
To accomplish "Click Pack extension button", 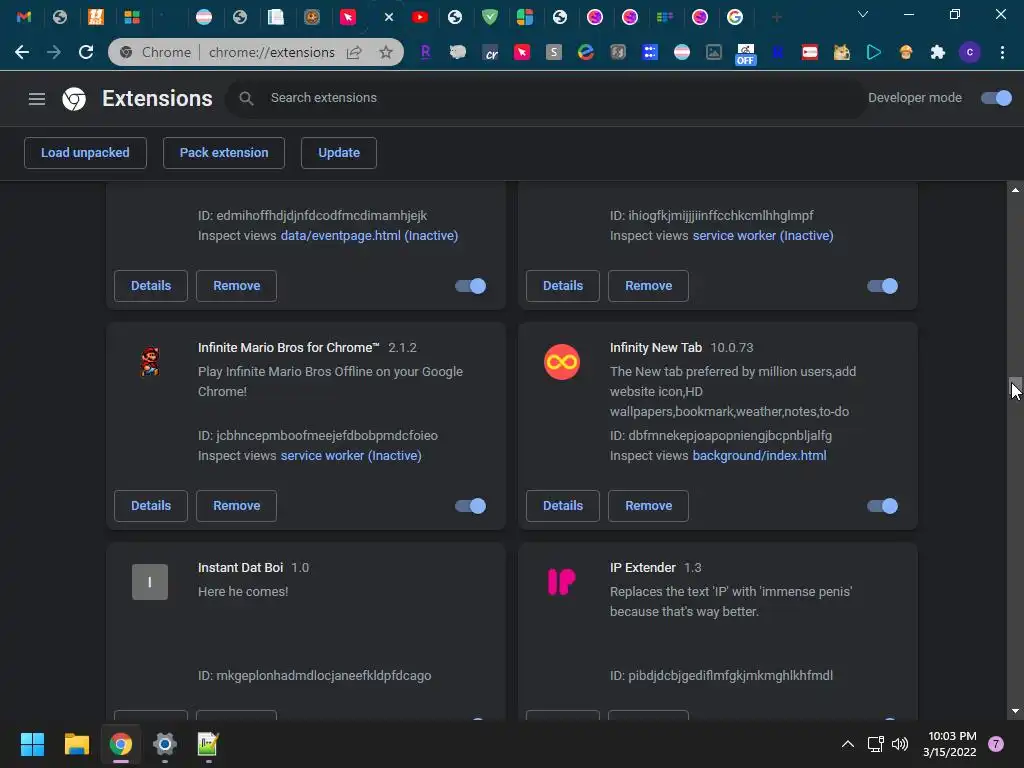I will point(223,153).
